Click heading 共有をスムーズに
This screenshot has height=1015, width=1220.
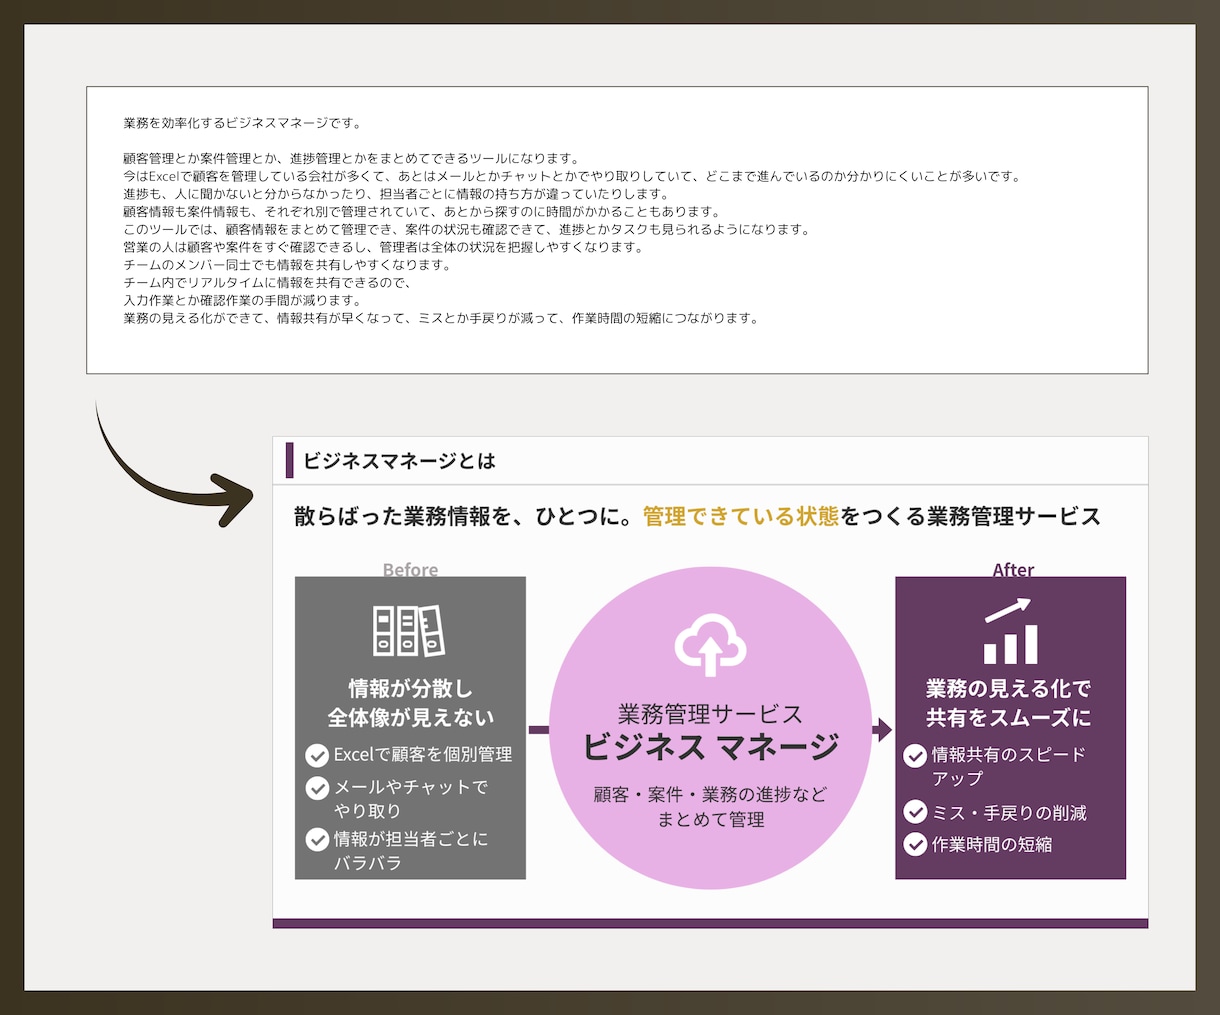tap(1008, 717)
